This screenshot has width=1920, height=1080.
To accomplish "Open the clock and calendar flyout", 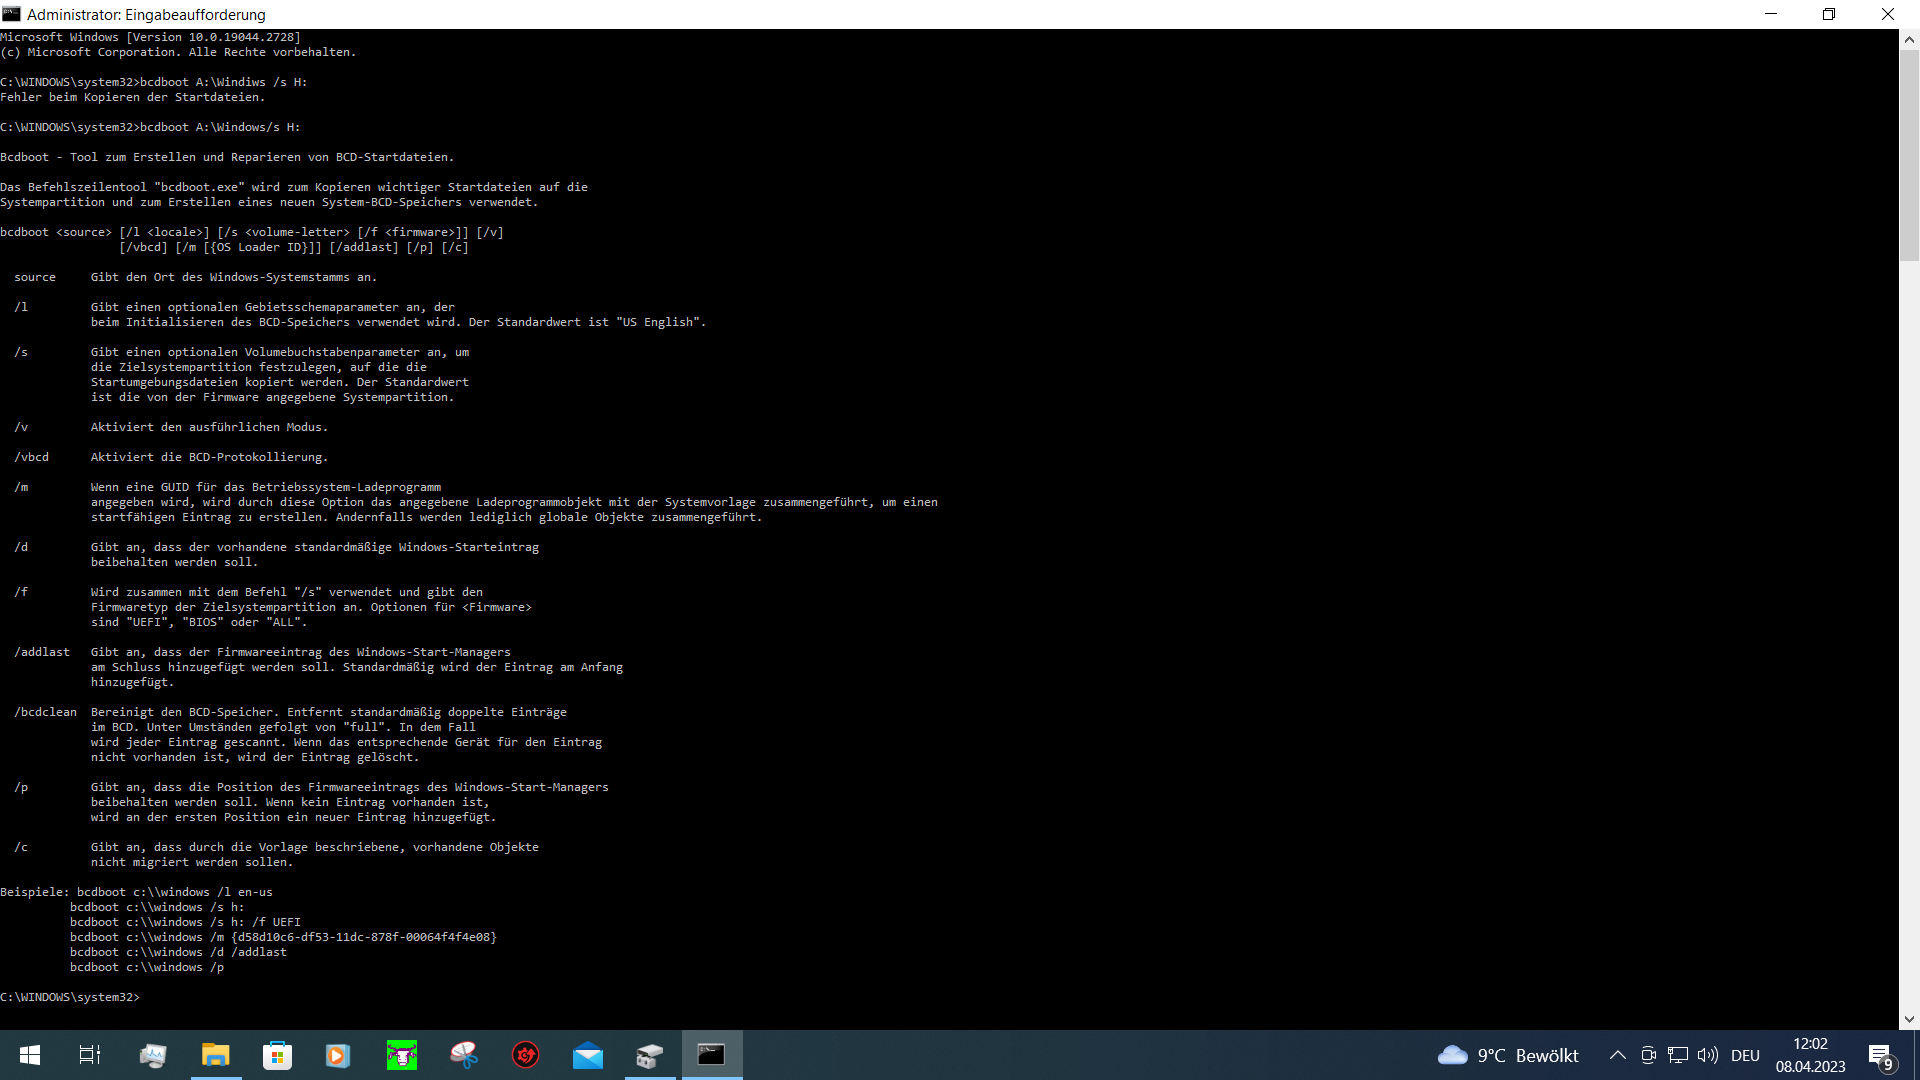I will 1810,1055.
